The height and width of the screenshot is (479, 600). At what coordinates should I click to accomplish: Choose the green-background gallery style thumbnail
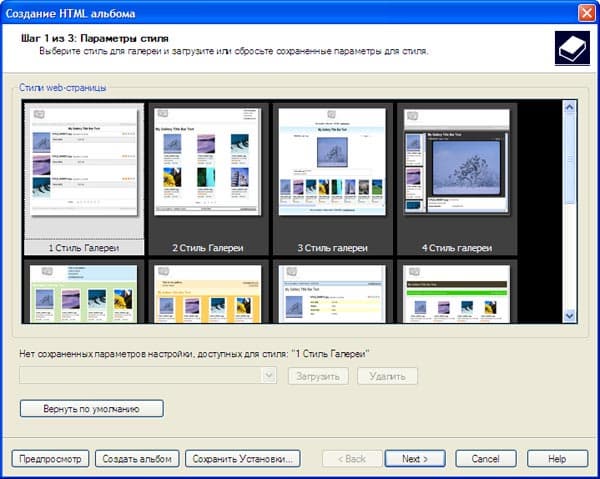[83, 294]
